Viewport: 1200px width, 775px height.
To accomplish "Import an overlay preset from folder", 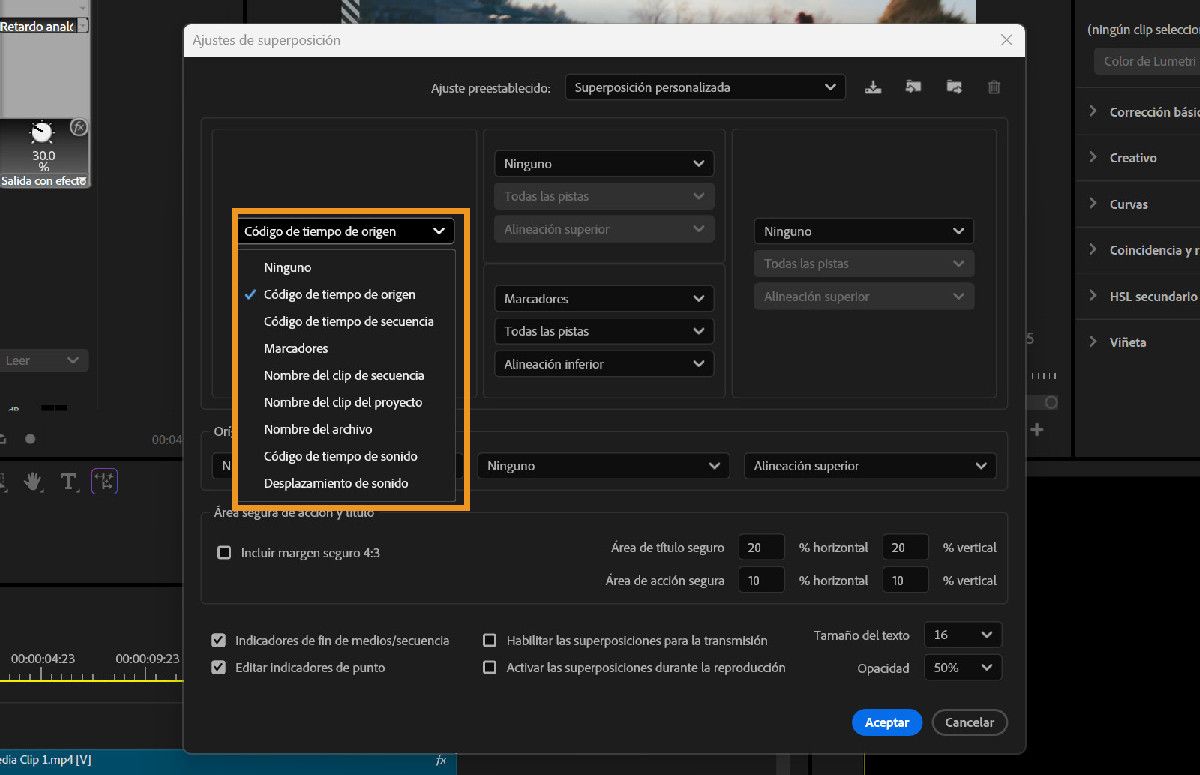I will point(913,87).
